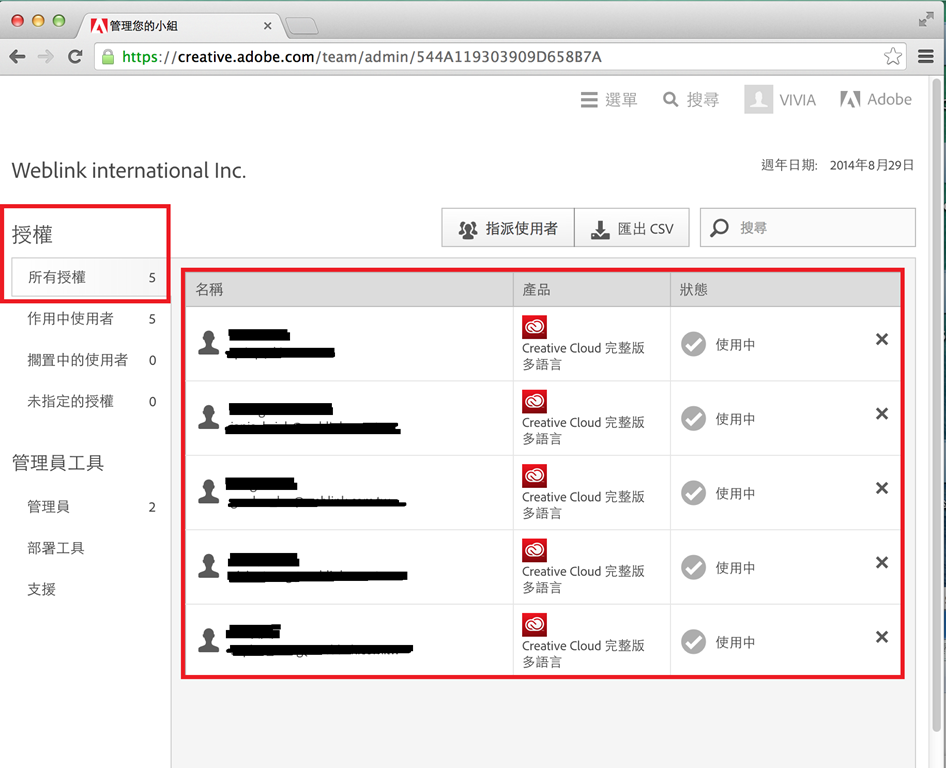Click the first row's Creative Cloud icon

coord(535,327)
